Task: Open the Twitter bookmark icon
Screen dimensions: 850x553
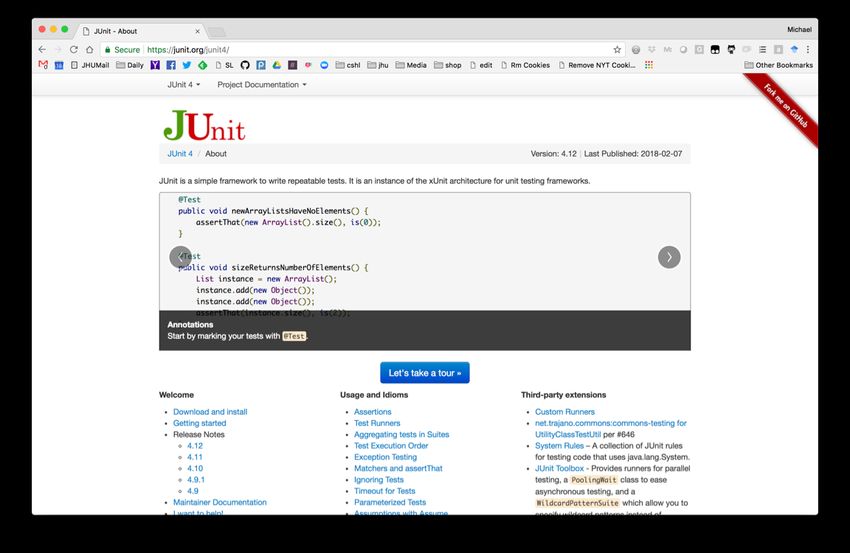Action: pos(186,65)
